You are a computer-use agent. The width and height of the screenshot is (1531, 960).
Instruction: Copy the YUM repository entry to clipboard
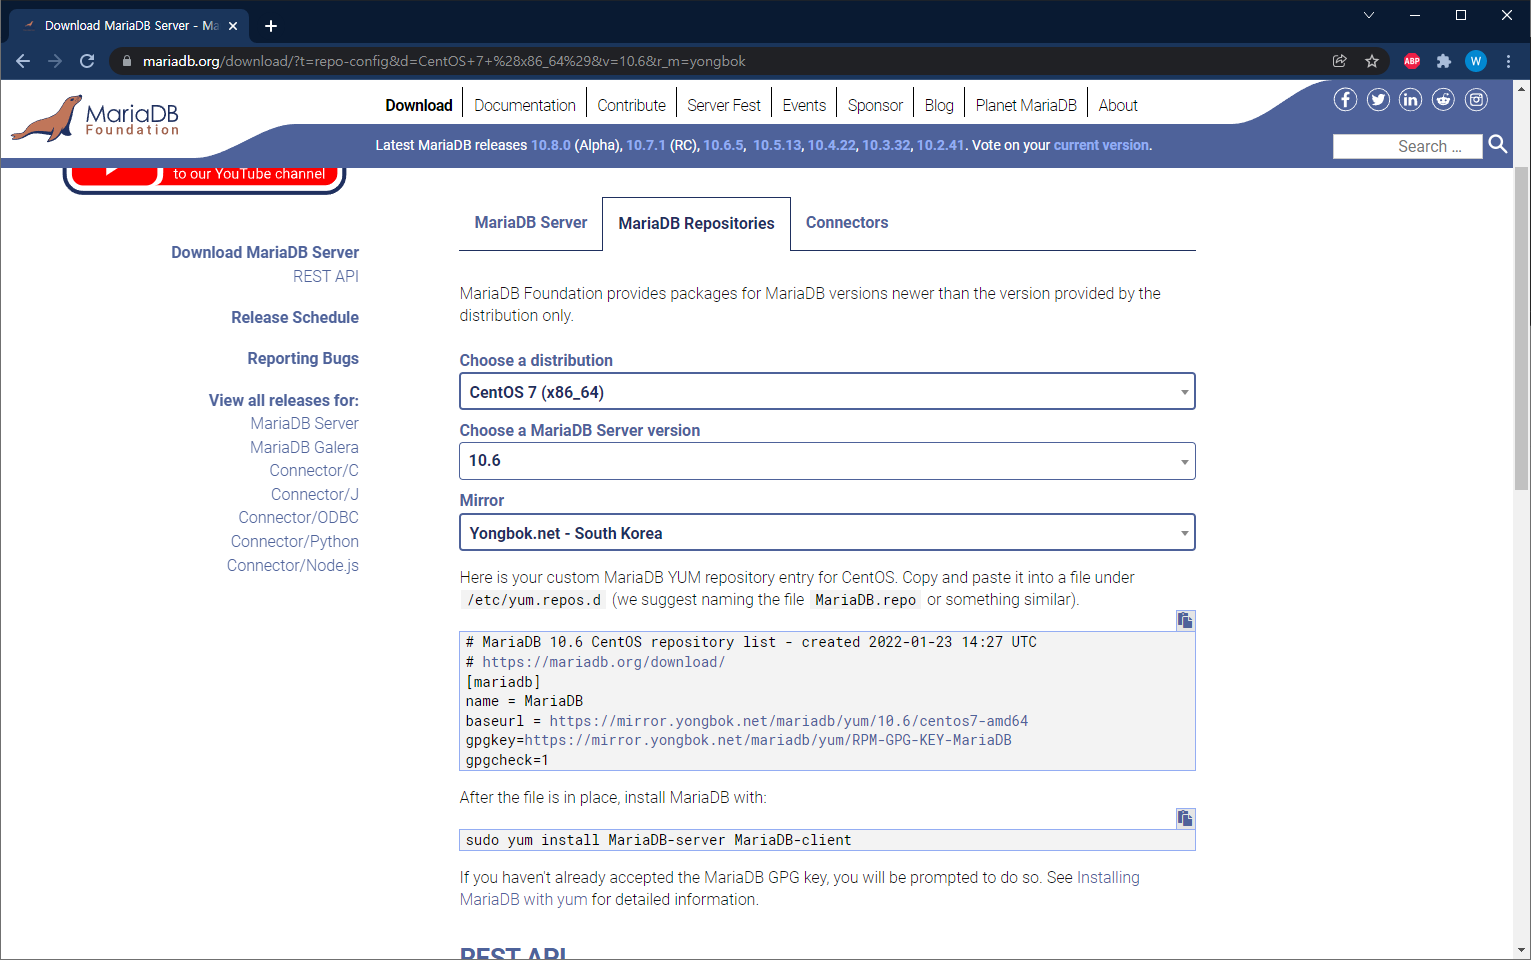[1185, 620]
